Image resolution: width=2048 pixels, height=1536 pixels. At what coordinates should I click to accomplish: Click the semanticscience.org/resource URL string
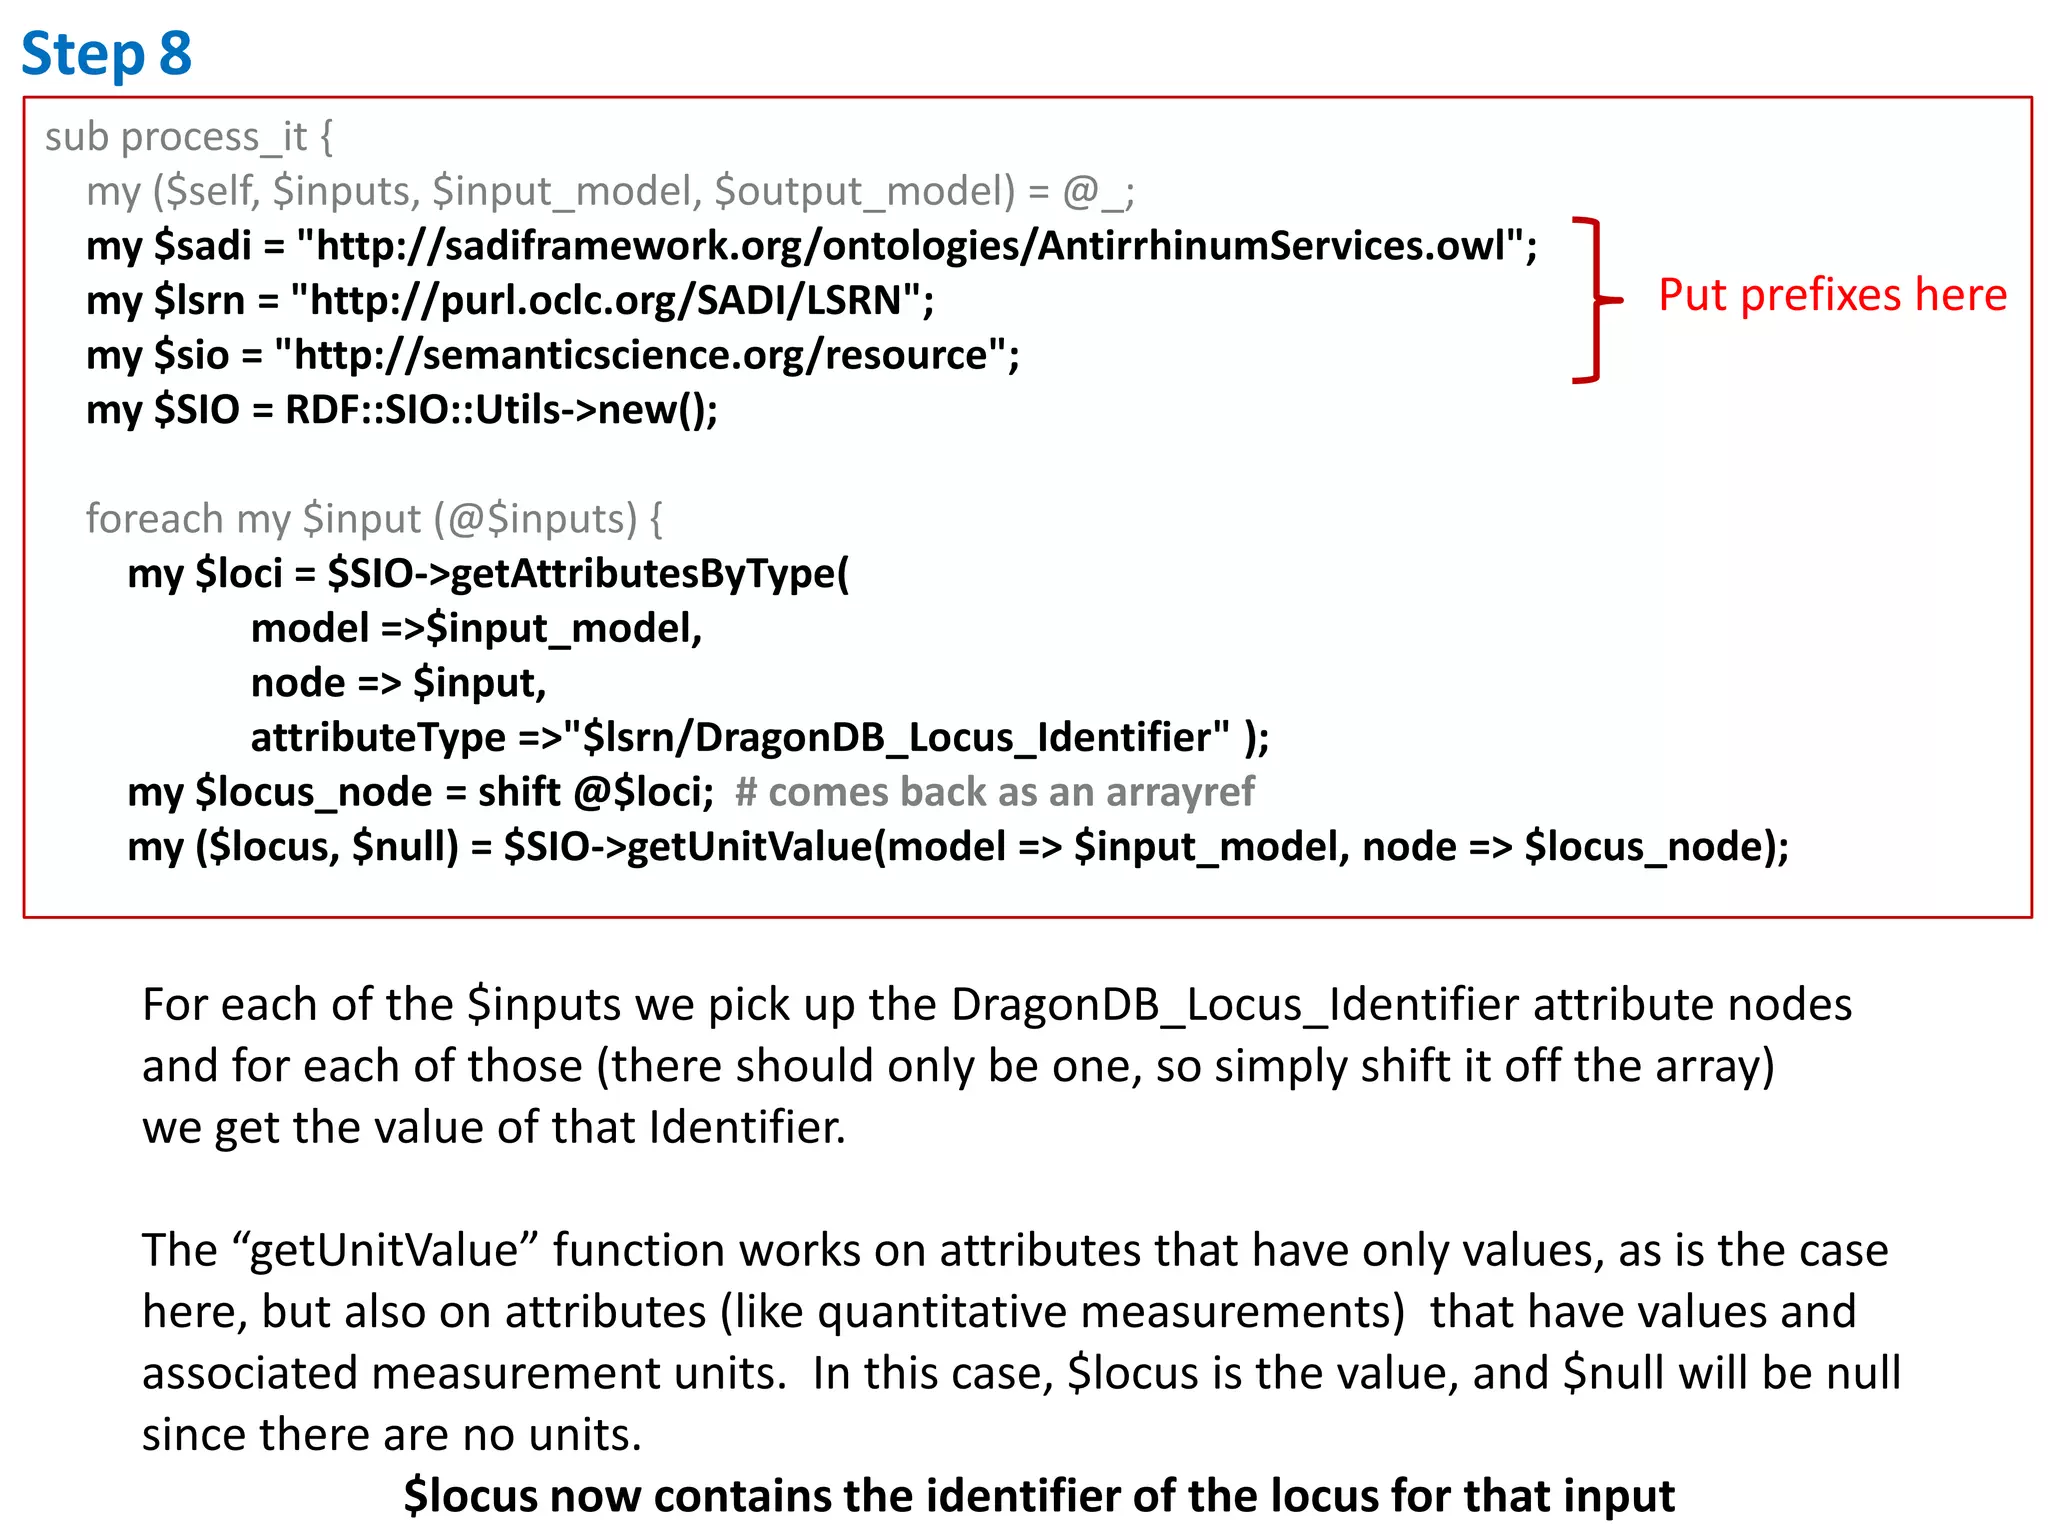pyautogui.click(x=646, y=355)
